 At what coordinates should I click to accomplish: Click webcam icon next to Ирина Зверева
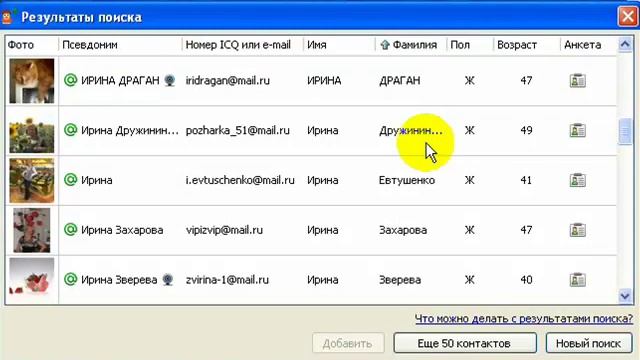point(168,280)
